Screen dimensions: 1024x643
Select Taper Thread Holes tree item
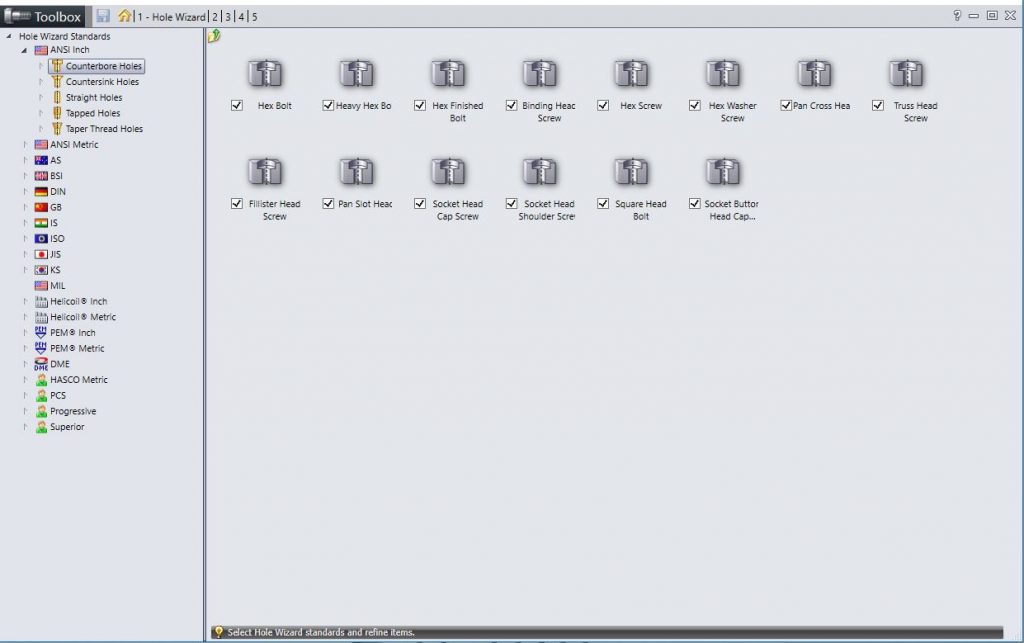104,129
